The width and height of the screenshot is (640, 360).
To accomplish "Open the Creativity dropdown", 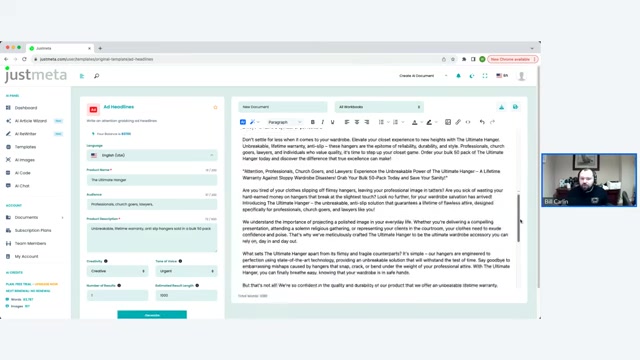I will pyautogui.click(x=117, y=271).
